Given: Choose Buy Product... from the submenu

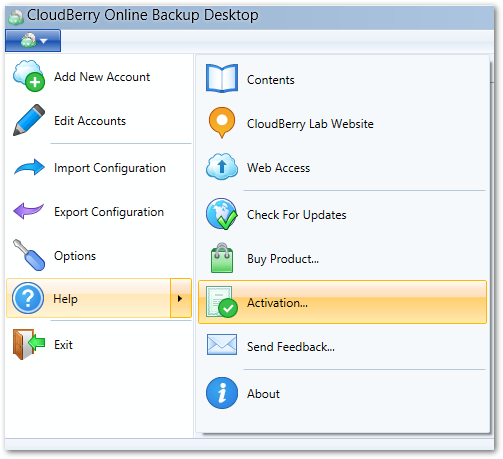Looking at the screenshot, I should click(343, 258).
